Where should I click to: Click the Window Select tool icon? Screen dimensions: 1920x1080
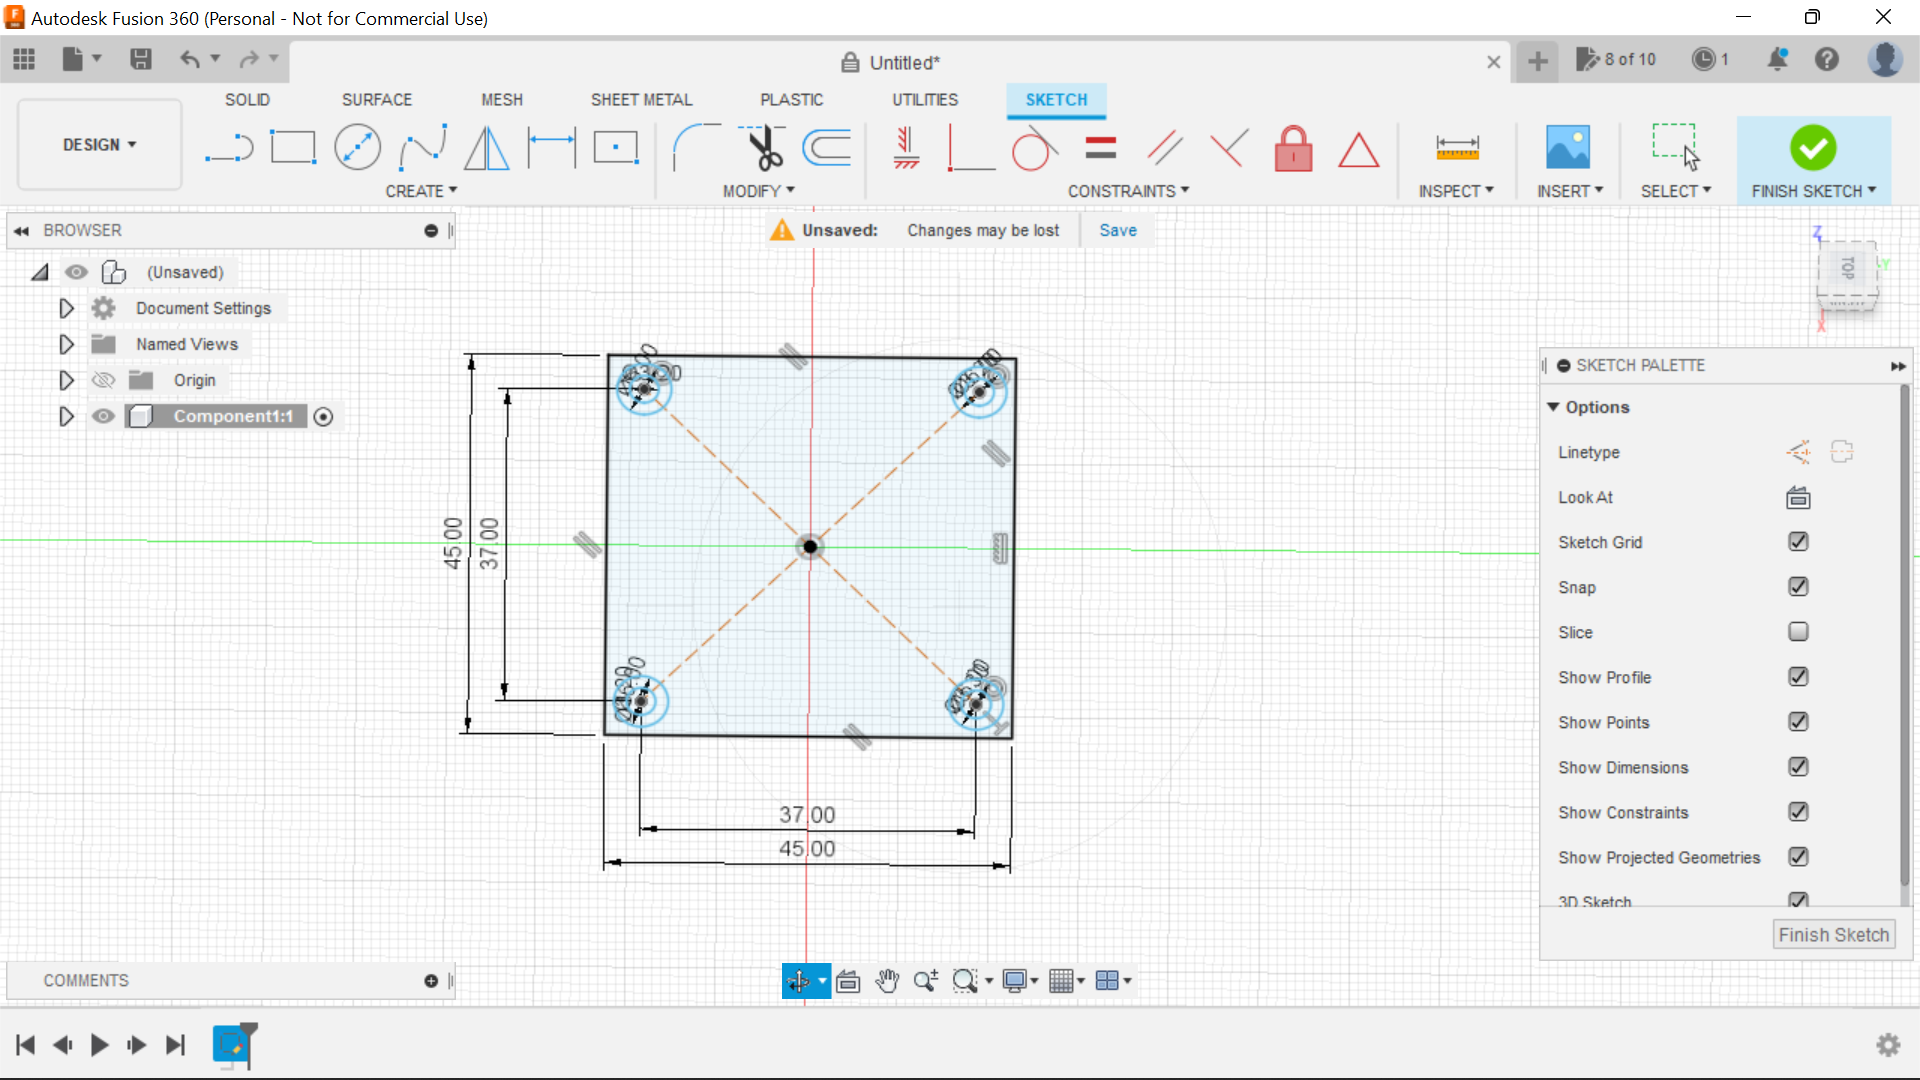[1675, 146]
